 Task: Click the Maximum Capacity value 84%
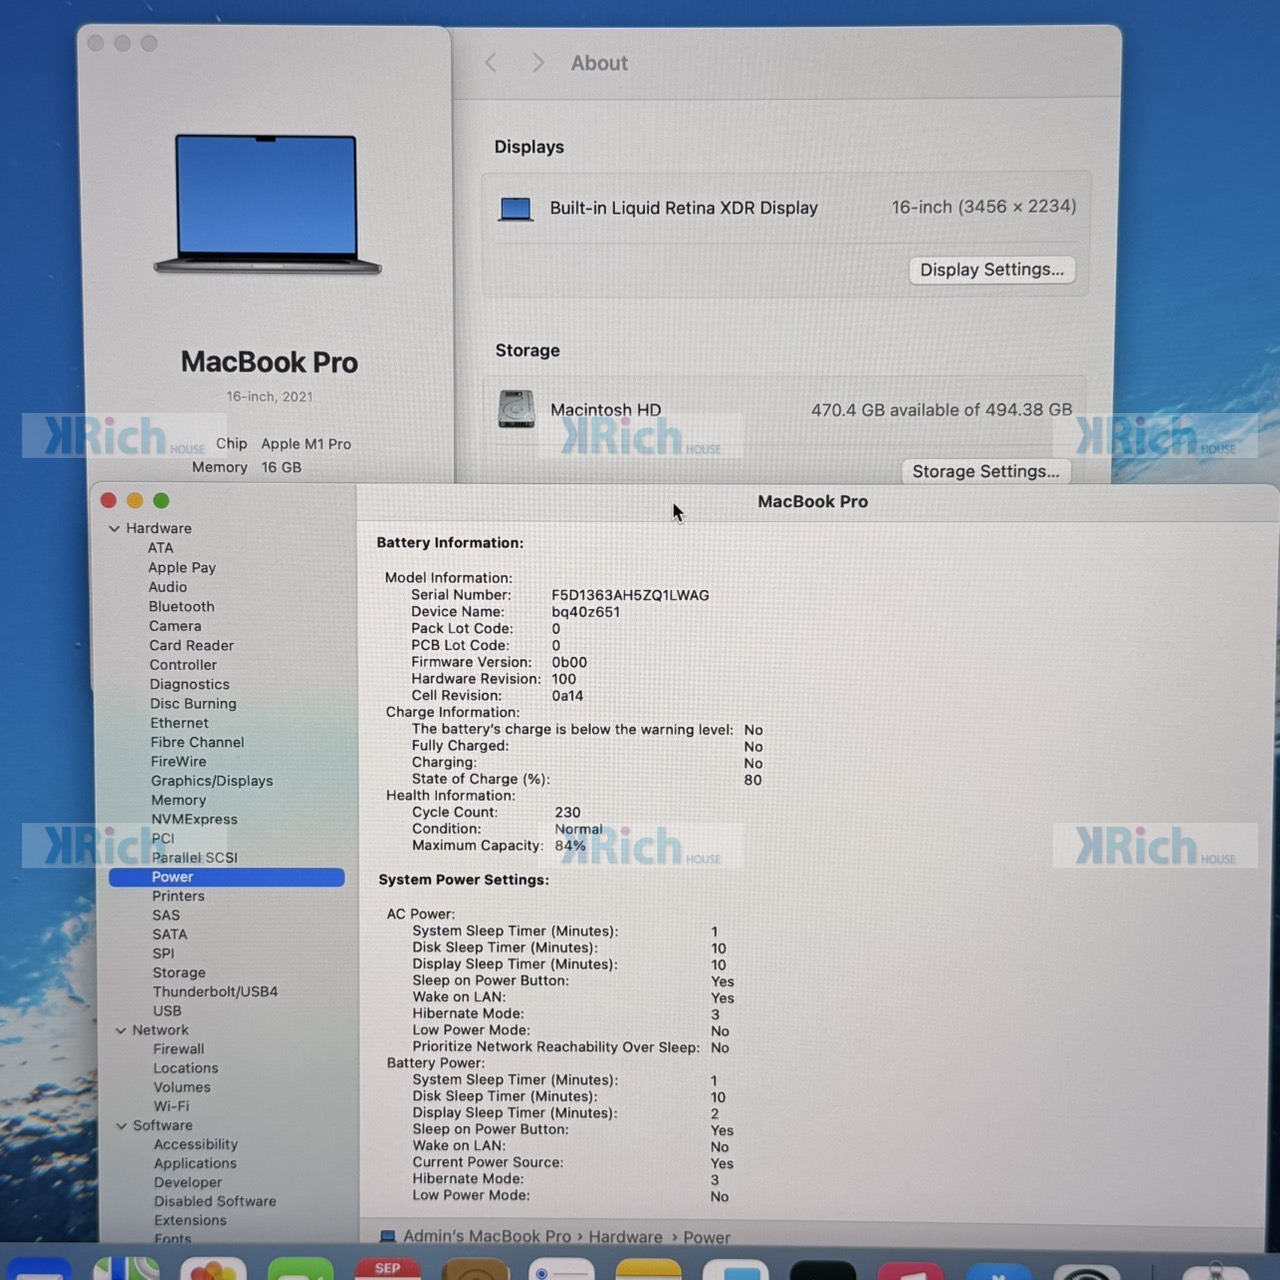click(570, 845)
